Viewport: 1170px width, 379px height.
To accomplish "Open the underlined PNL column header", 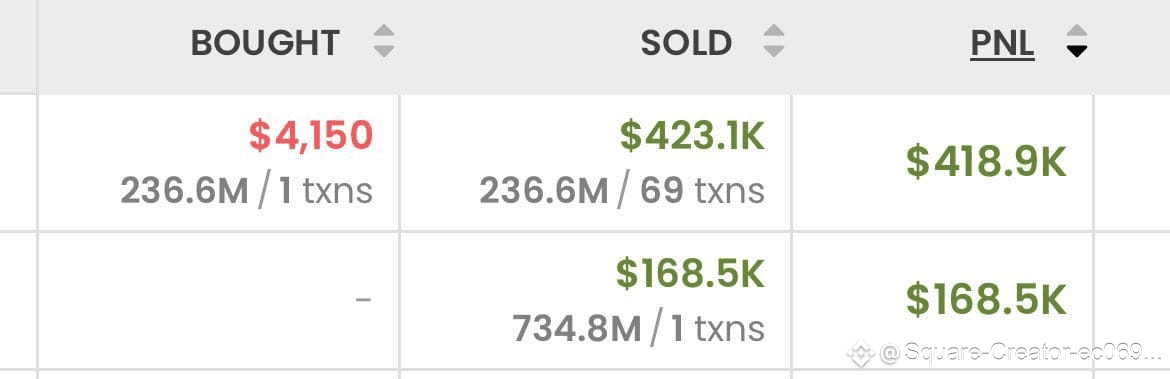I will (1002, 43).
